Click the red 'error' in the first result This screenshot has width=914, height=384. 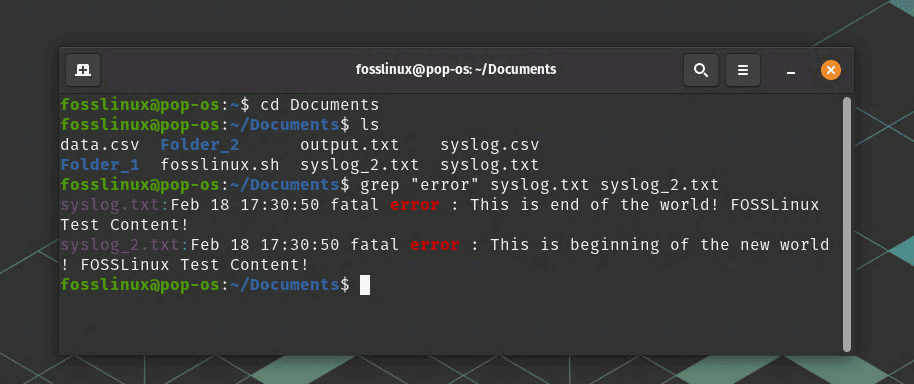[414, 205]
